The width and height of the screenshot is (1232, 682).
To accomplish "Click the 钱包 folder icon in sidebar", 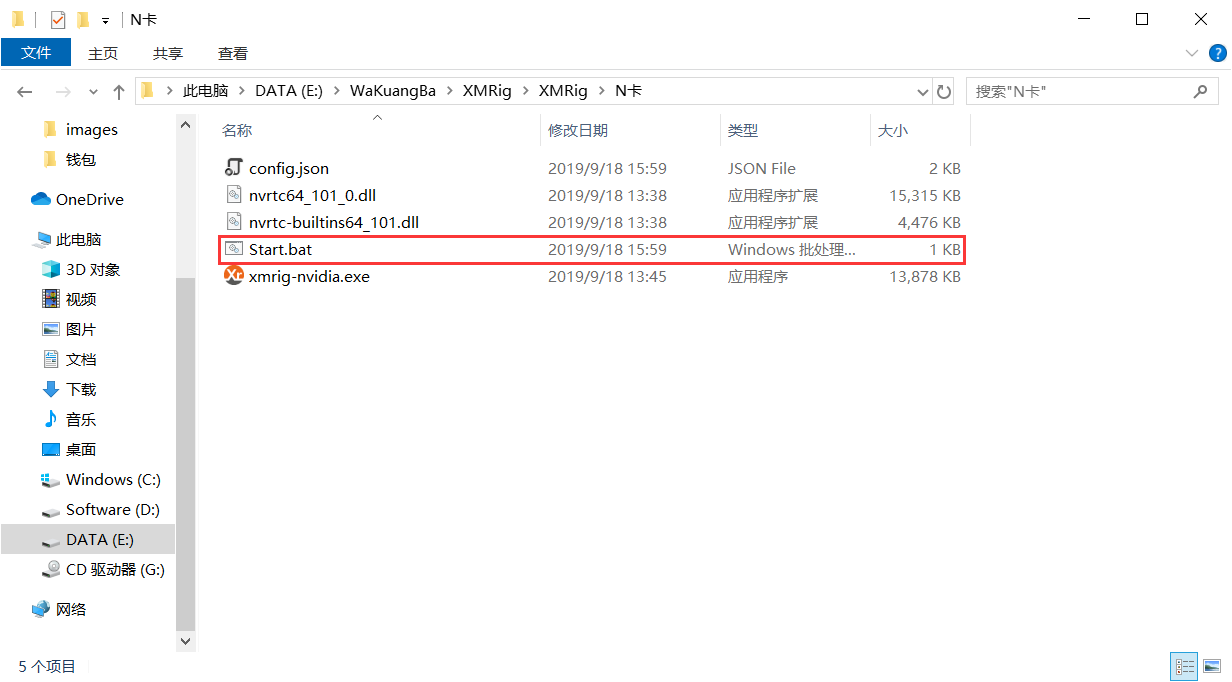I will coord(50,159).
